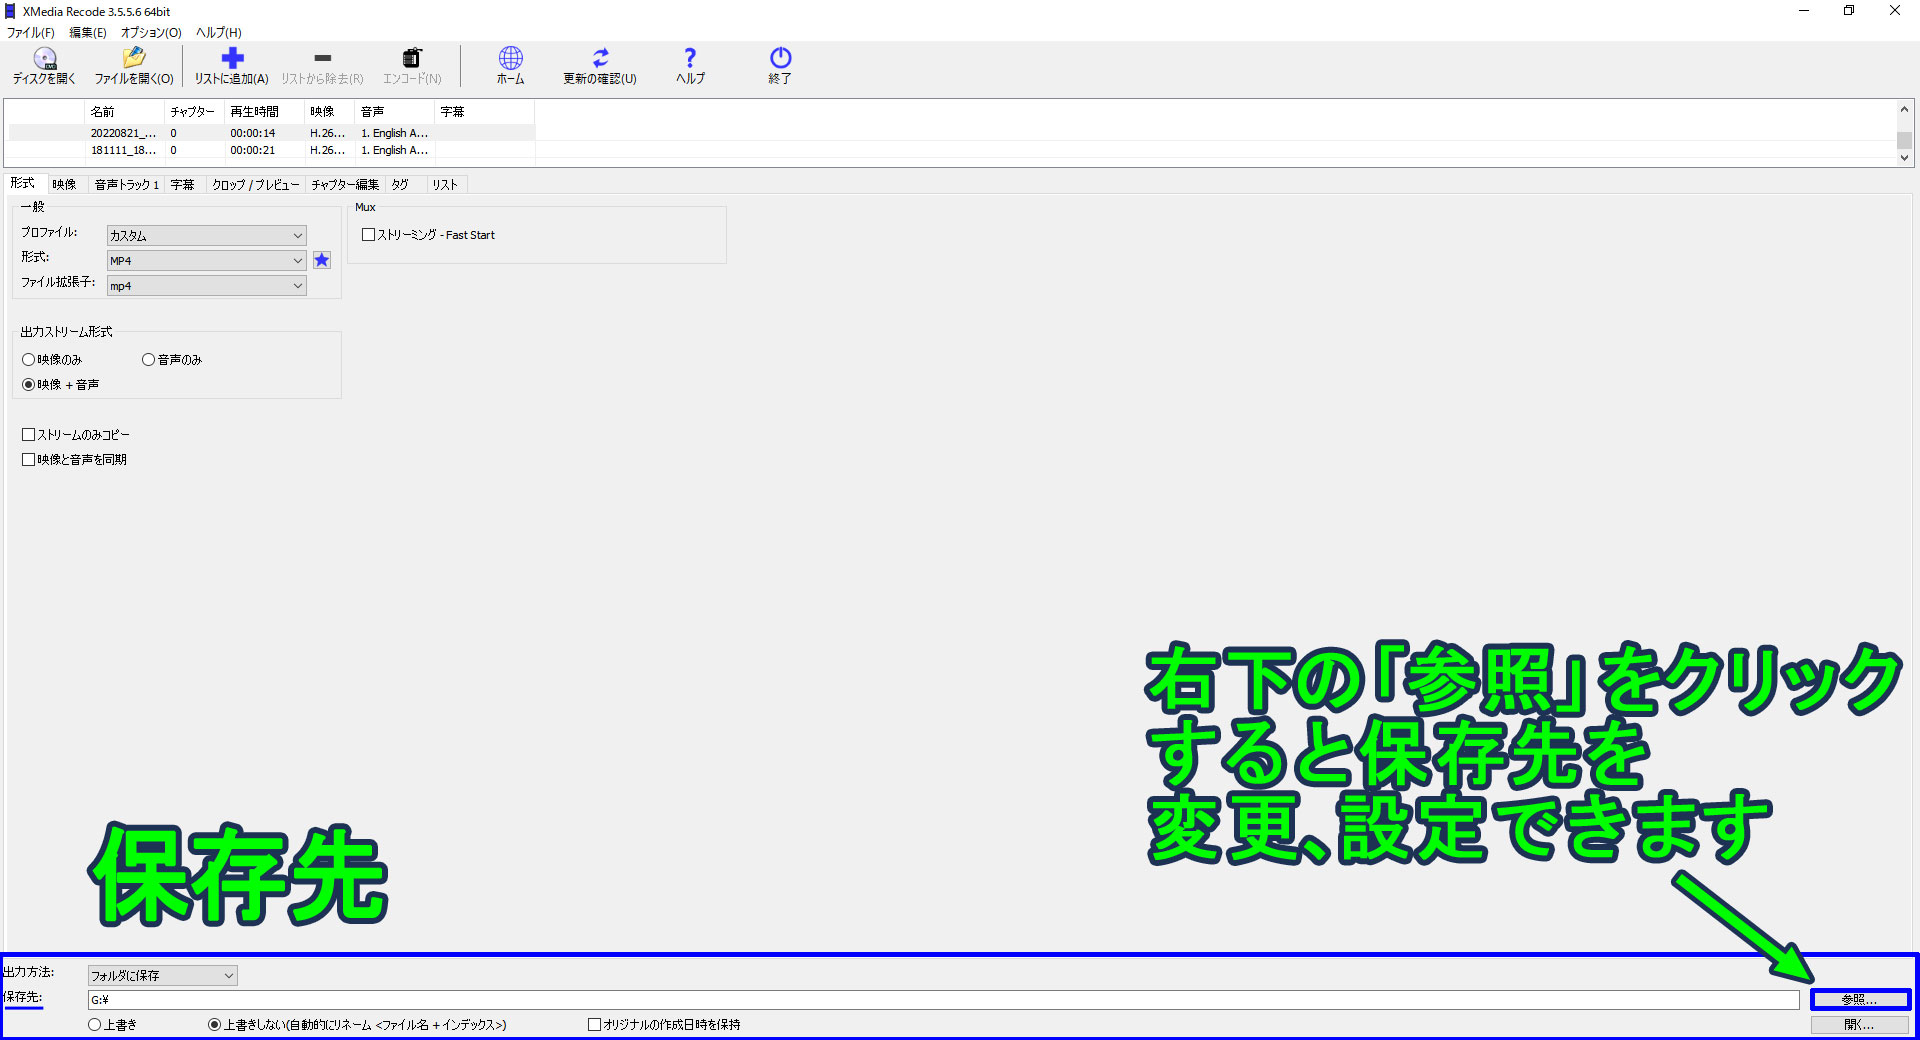Open the オプション menu

tap(151, 33)
